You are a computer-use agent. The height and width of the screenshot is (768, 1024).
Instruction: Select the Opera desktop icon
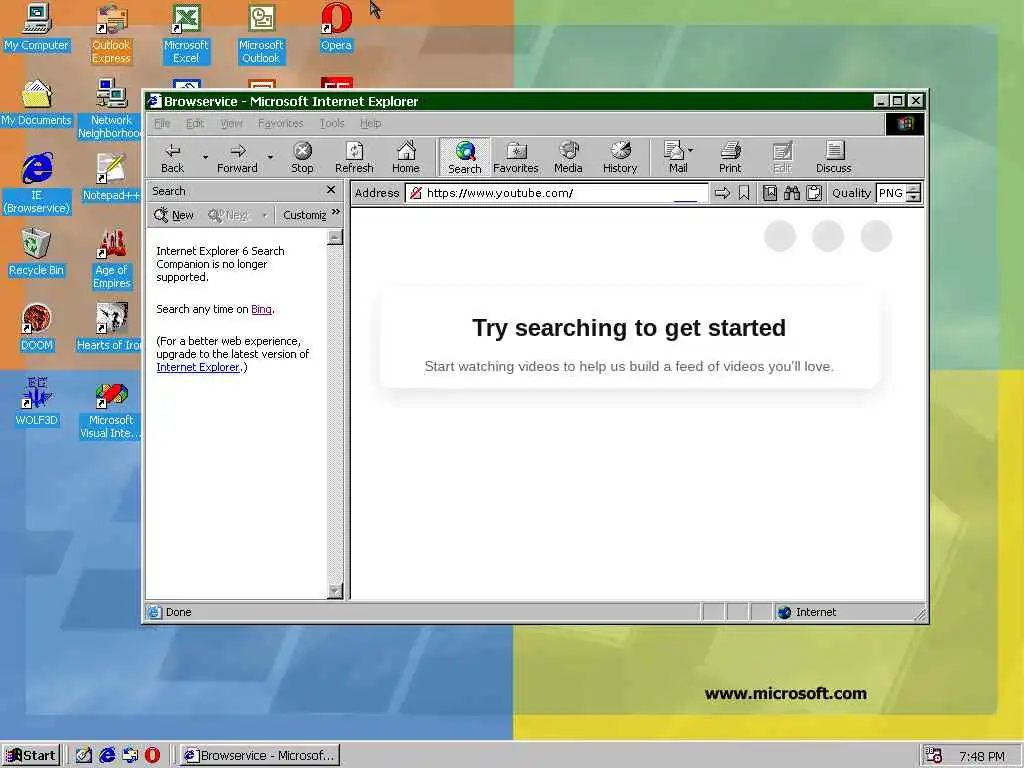[x=336, y=27]
